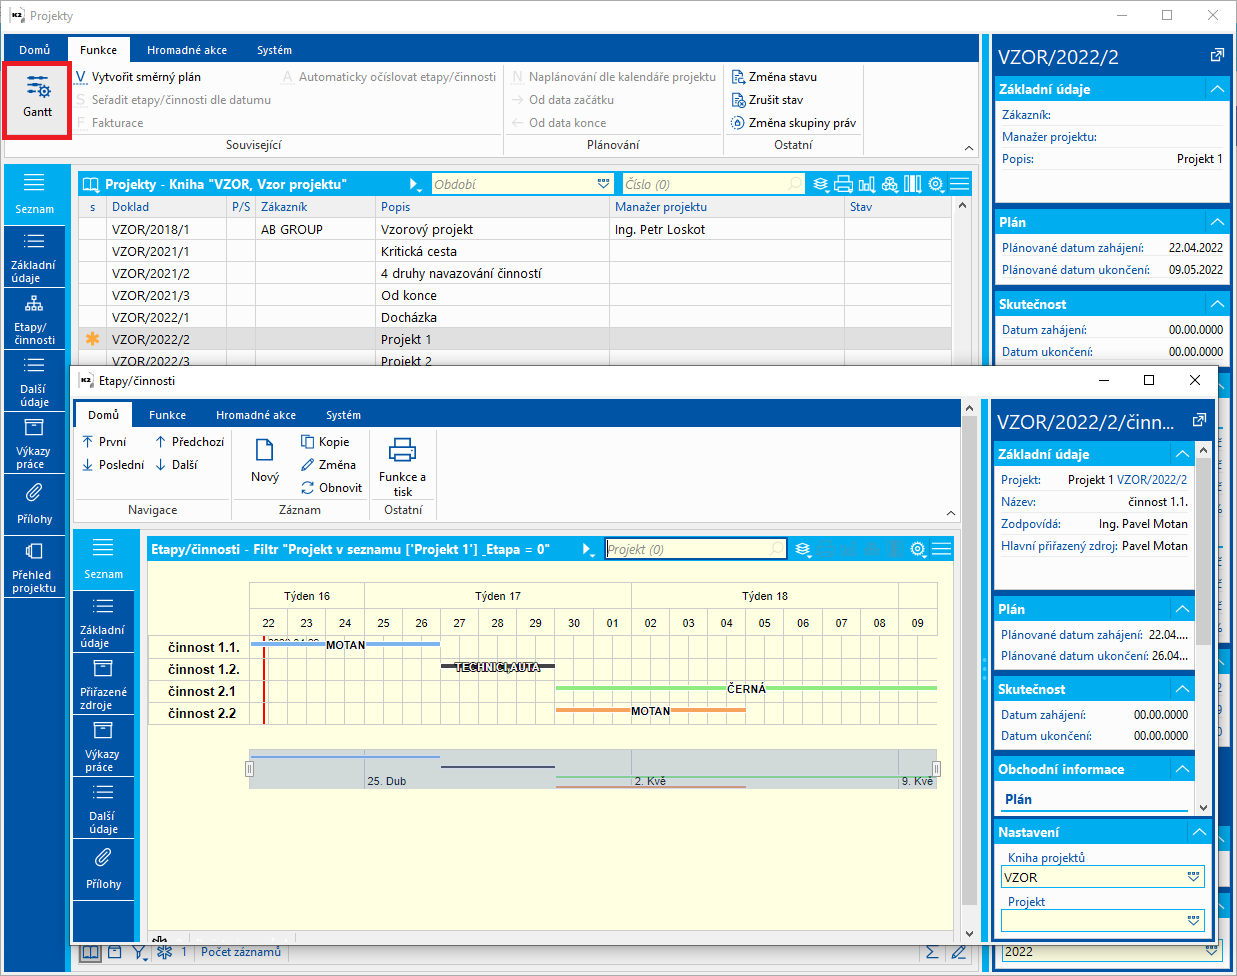Open the Gantt chart tool
This screenshot has height=976, width=1237.
(x=37, y=97)
